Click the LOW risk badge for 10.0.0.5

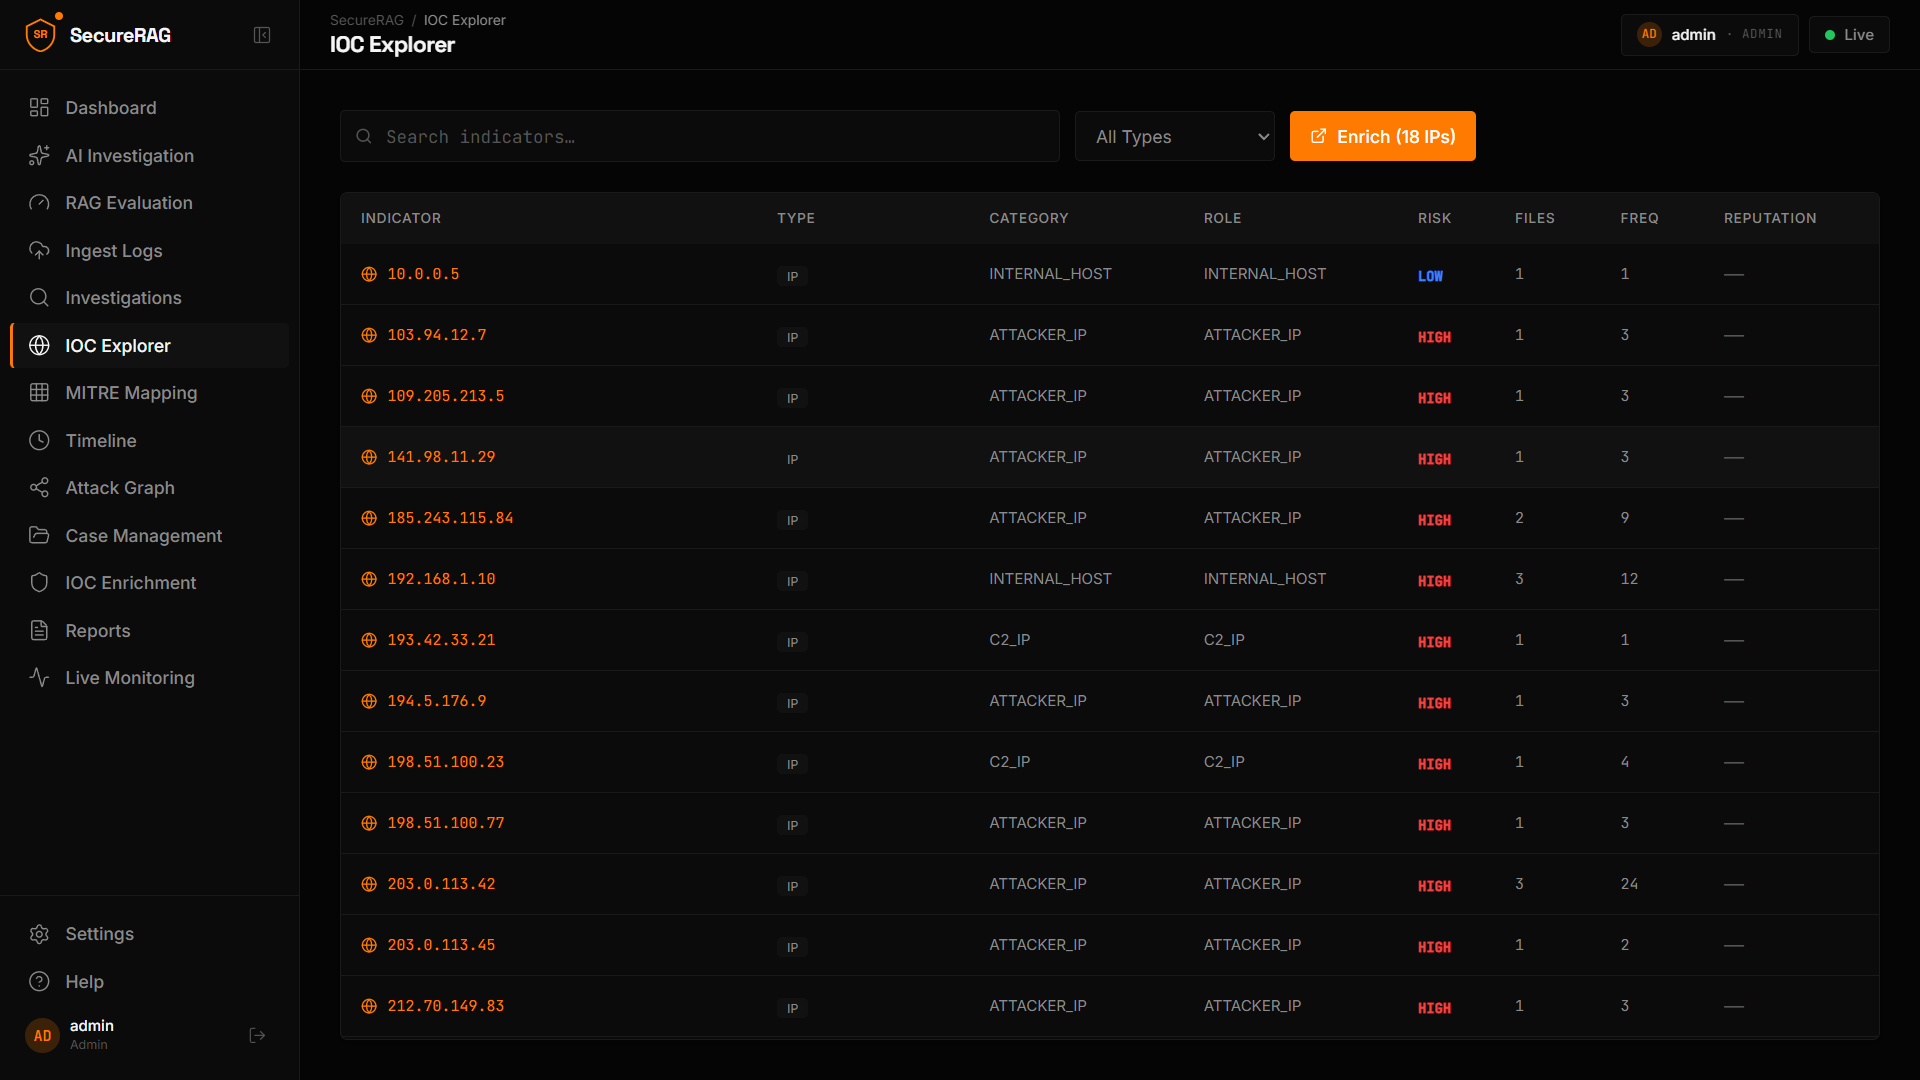tap(1430, 276)
